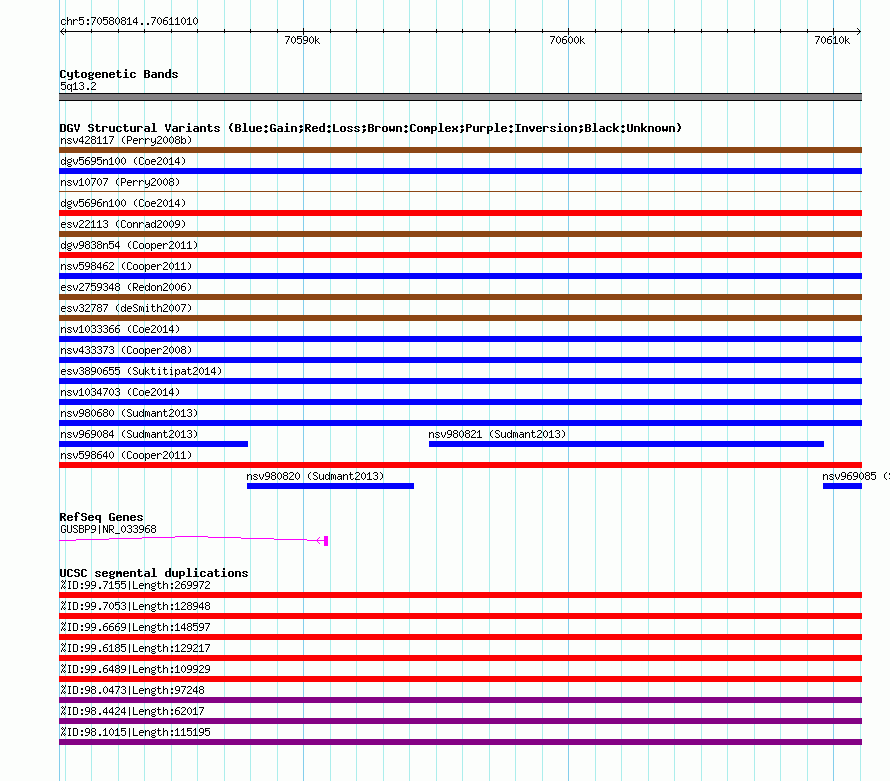This screenshot has height=781, width=890.
Task: Click nsv969084 (Sudmant2013) variant label
Action: click(129, 434)
